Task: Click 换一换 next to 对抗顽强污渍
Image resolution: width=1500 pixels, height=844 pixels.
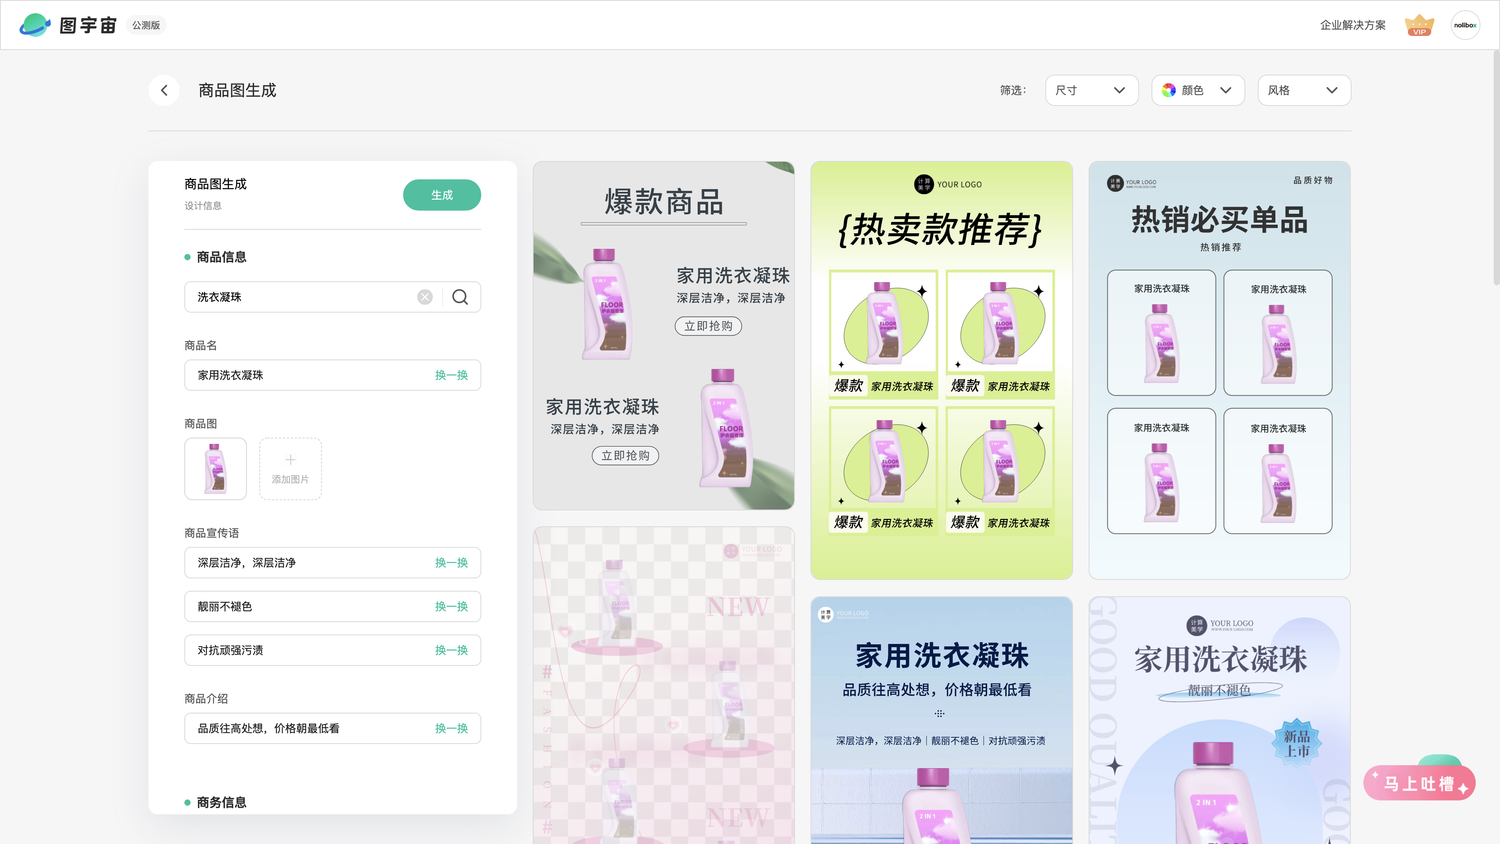Action: coord(451,650)
